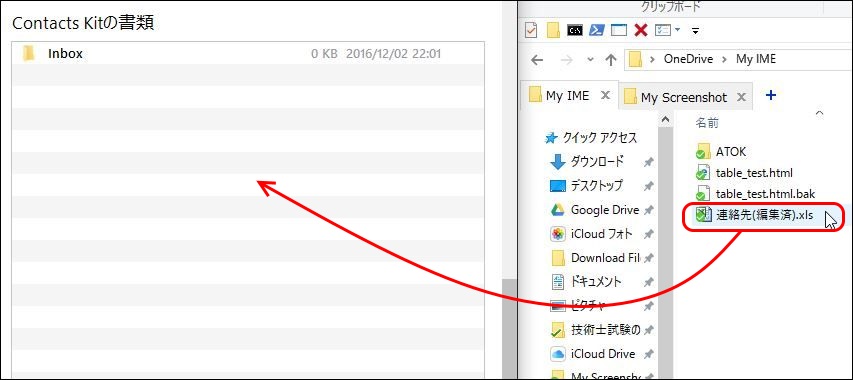Open the Customize Quick Access Toolbar menu
Image resolution: width=853 pixels, height=380 pixels.
pos(695,31)
